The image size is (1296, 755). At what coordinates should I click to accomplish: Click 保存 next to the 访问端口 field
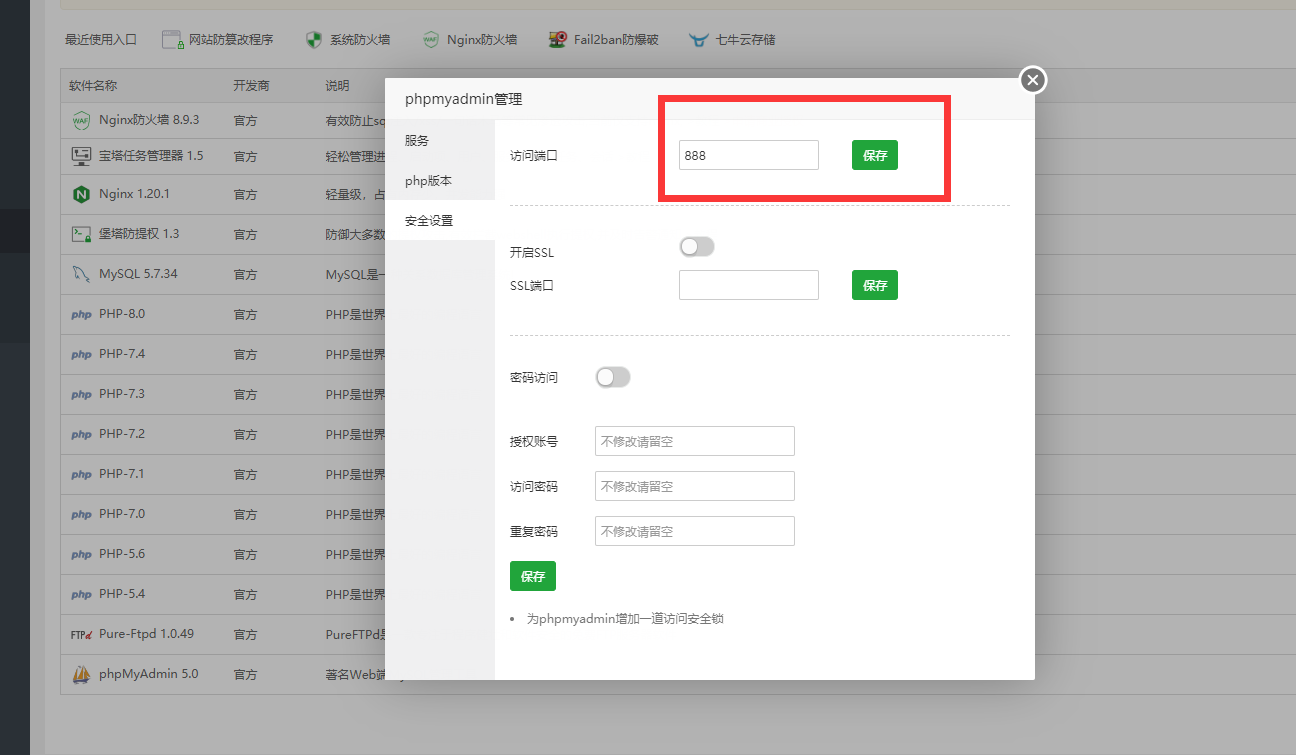pos(874,155)
